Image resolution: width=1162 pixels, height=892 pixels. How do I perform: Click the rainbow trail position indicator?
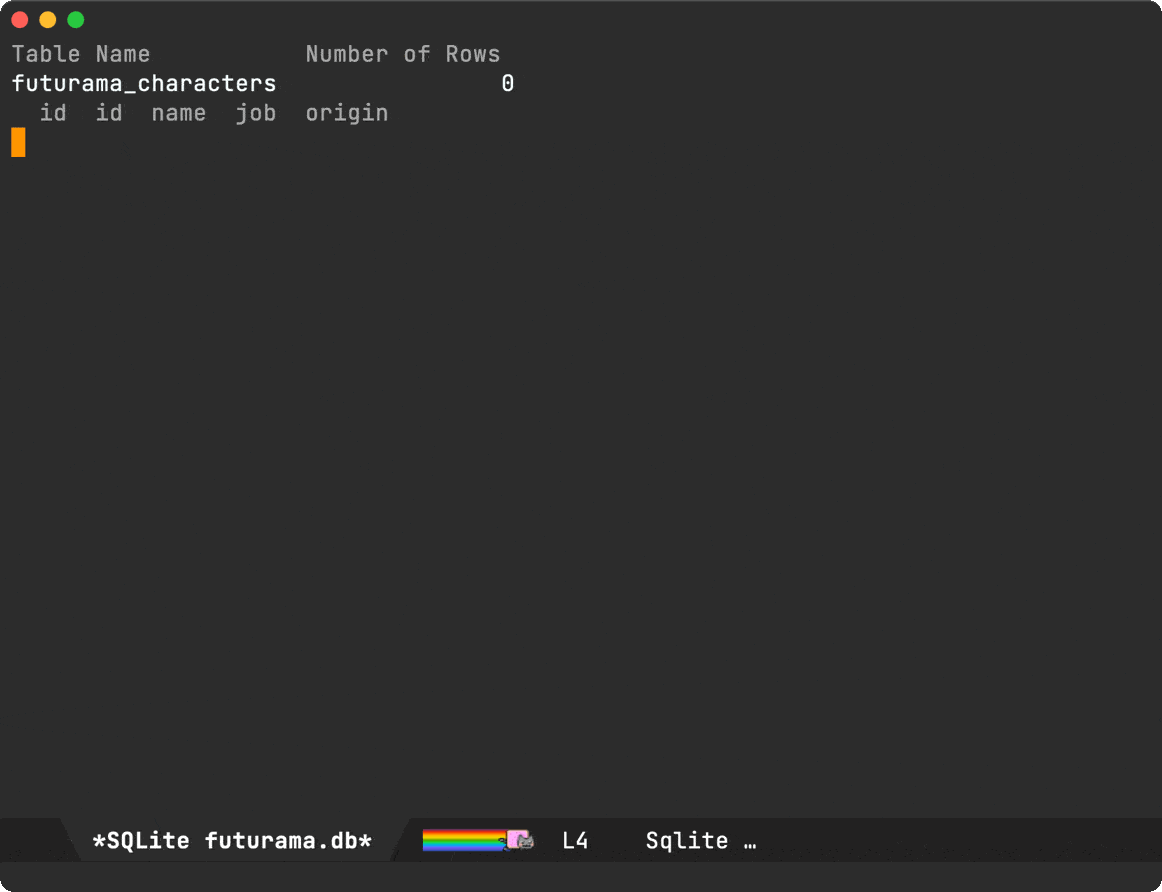pos(465,840)
